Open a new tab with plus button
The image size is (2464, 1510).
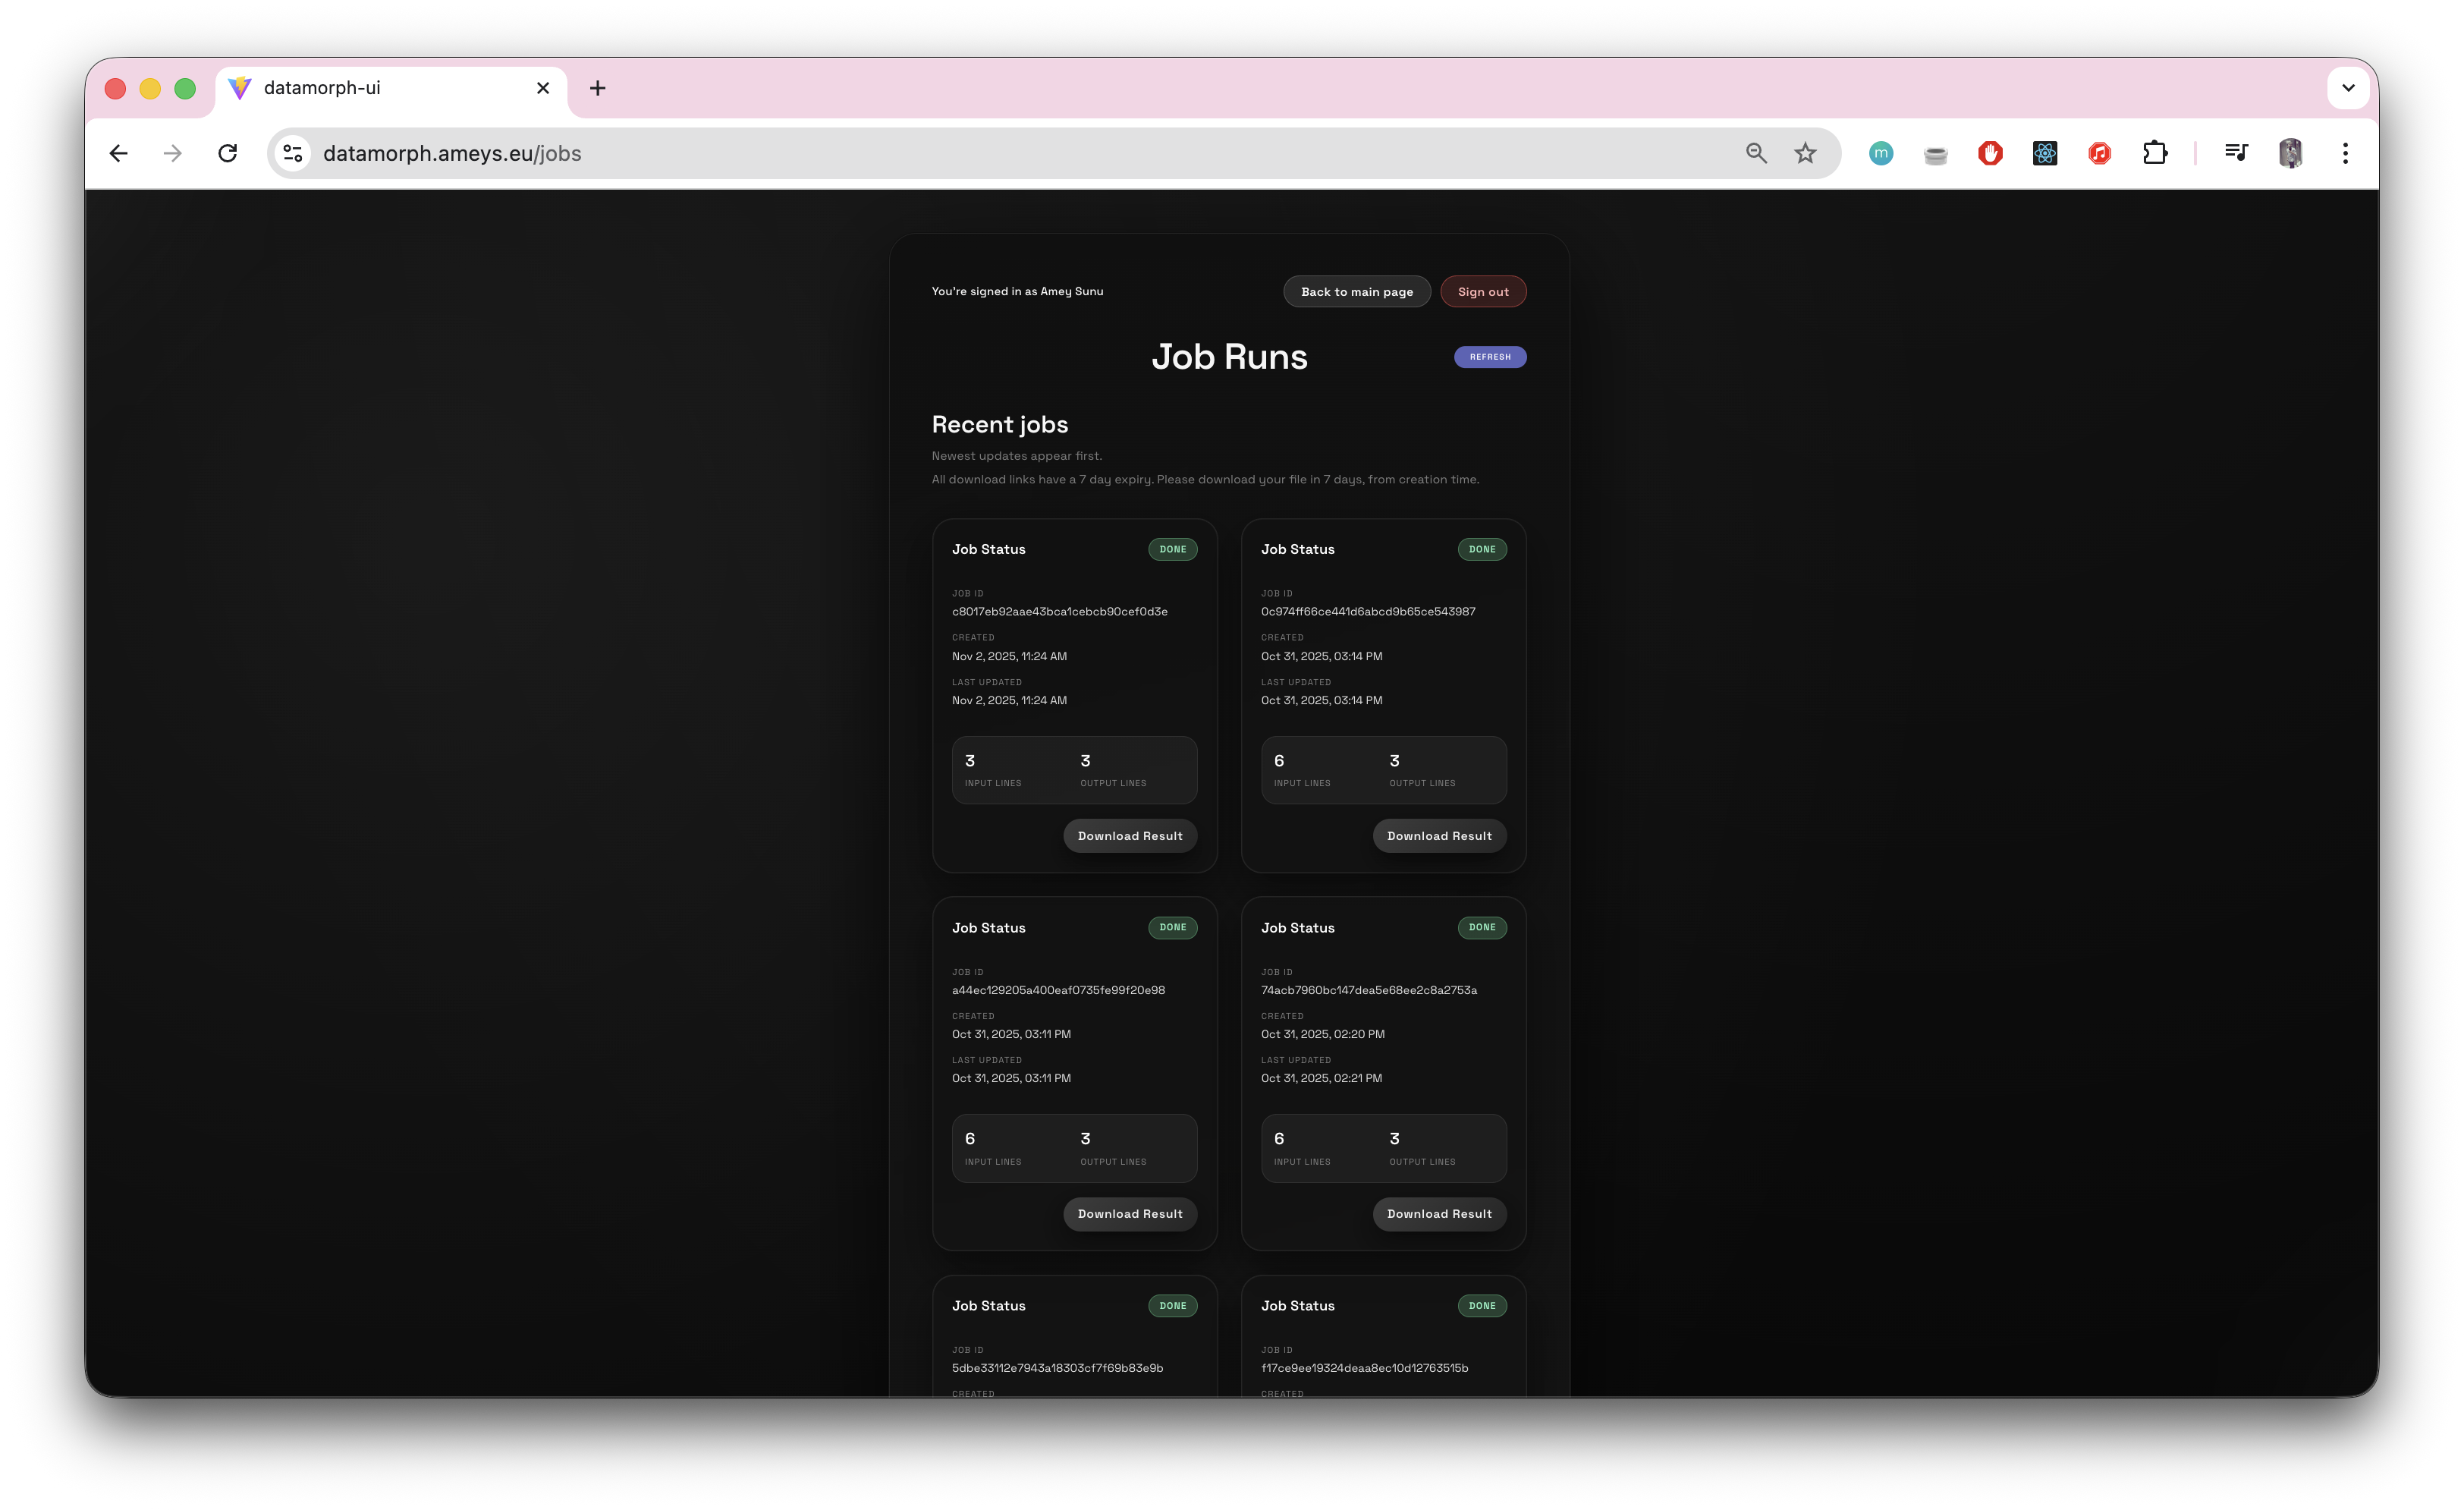[598, 88]
